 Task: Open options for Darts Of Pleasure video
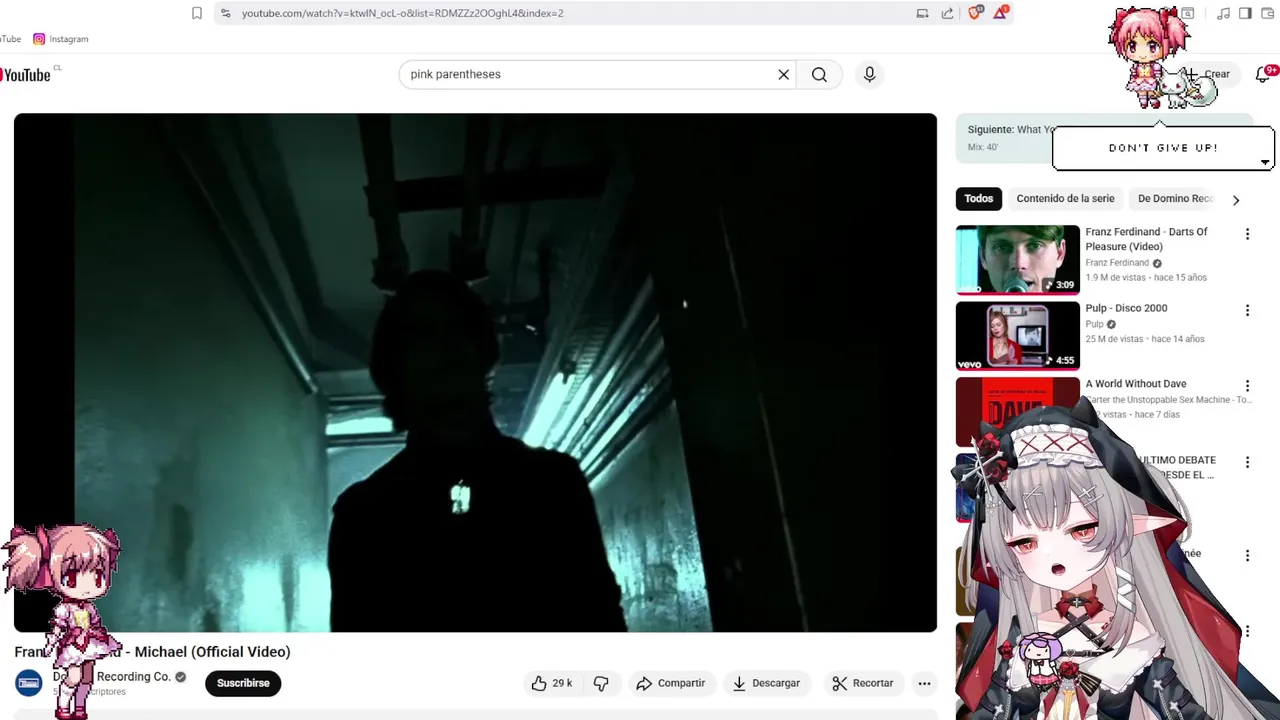pyautogui.click(x=1247, y=234)
